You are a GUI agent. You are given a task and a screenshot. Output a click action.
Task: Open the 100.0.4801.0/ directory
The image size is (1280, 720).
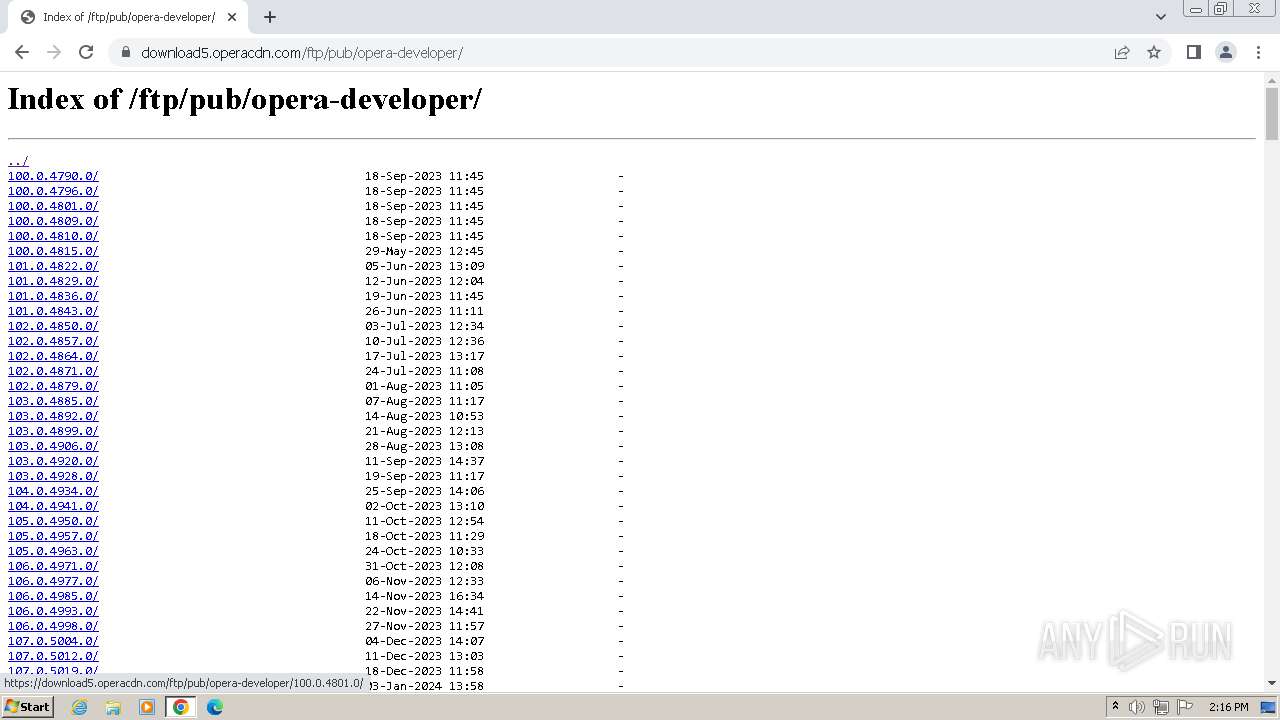coord(53,206)
